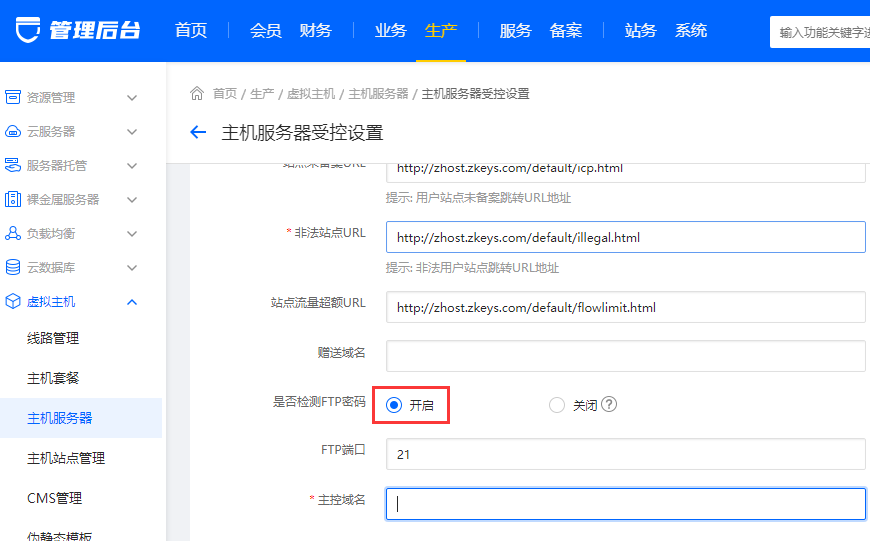The image size is (870, 541).
Task: Click the 云服务器 cloud icon
Action: click(x=13, y=132)
